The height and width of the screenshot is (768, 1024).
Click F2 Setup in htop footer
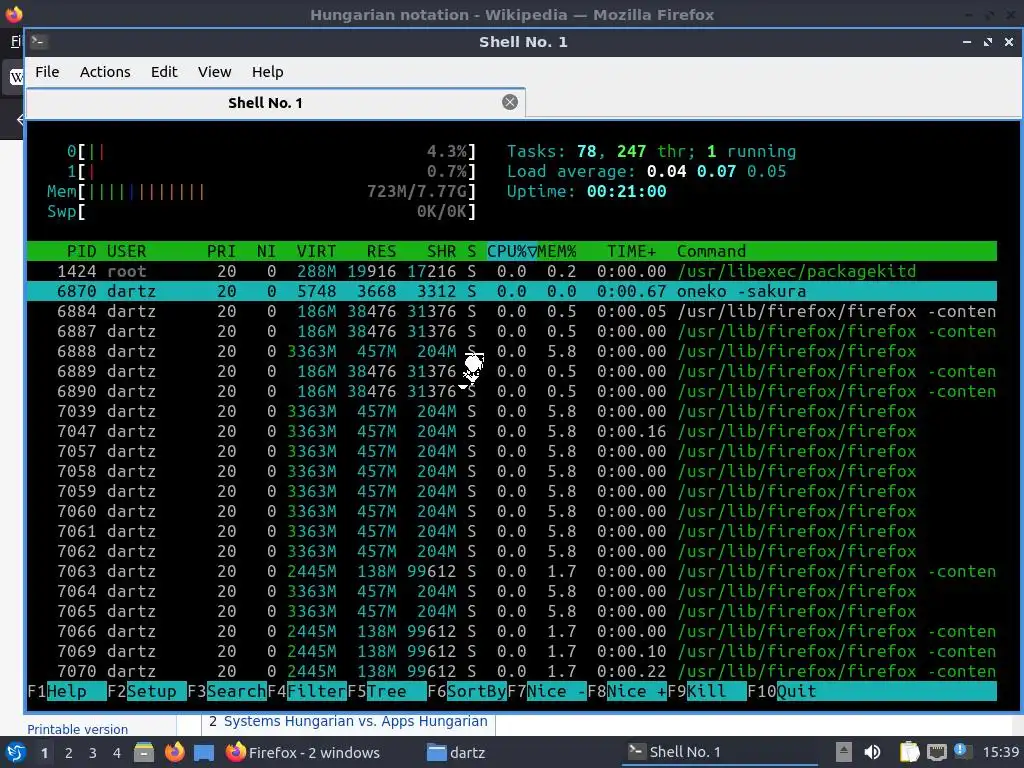pos(147,691)
